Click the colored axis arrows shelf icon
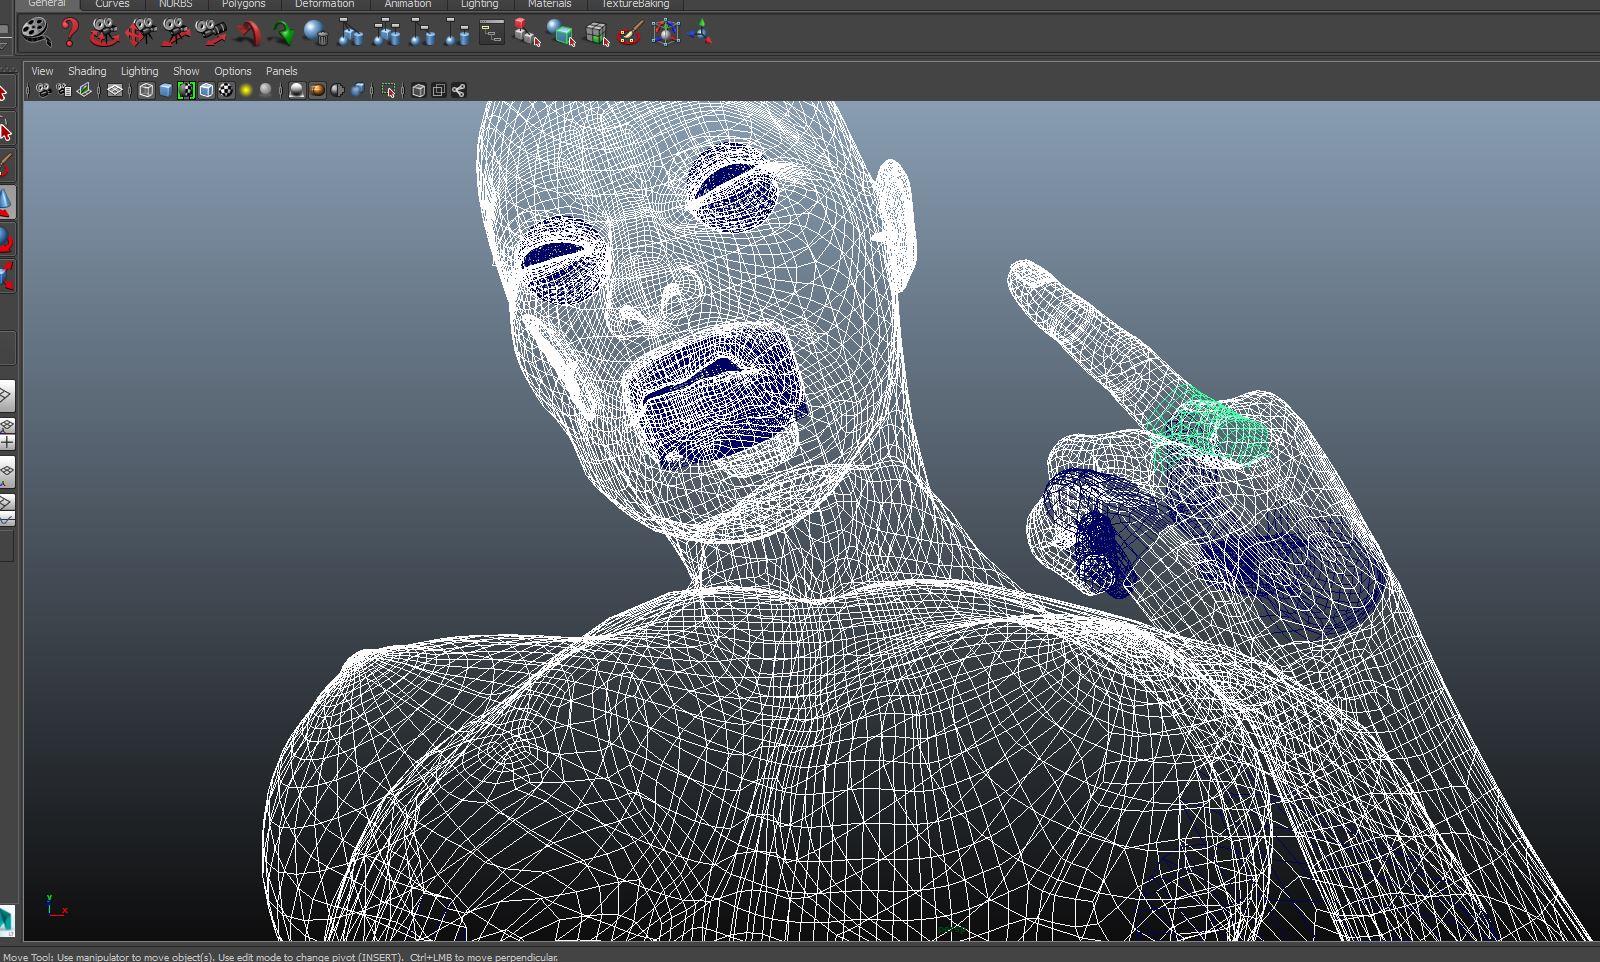 (x=701, y=33)
